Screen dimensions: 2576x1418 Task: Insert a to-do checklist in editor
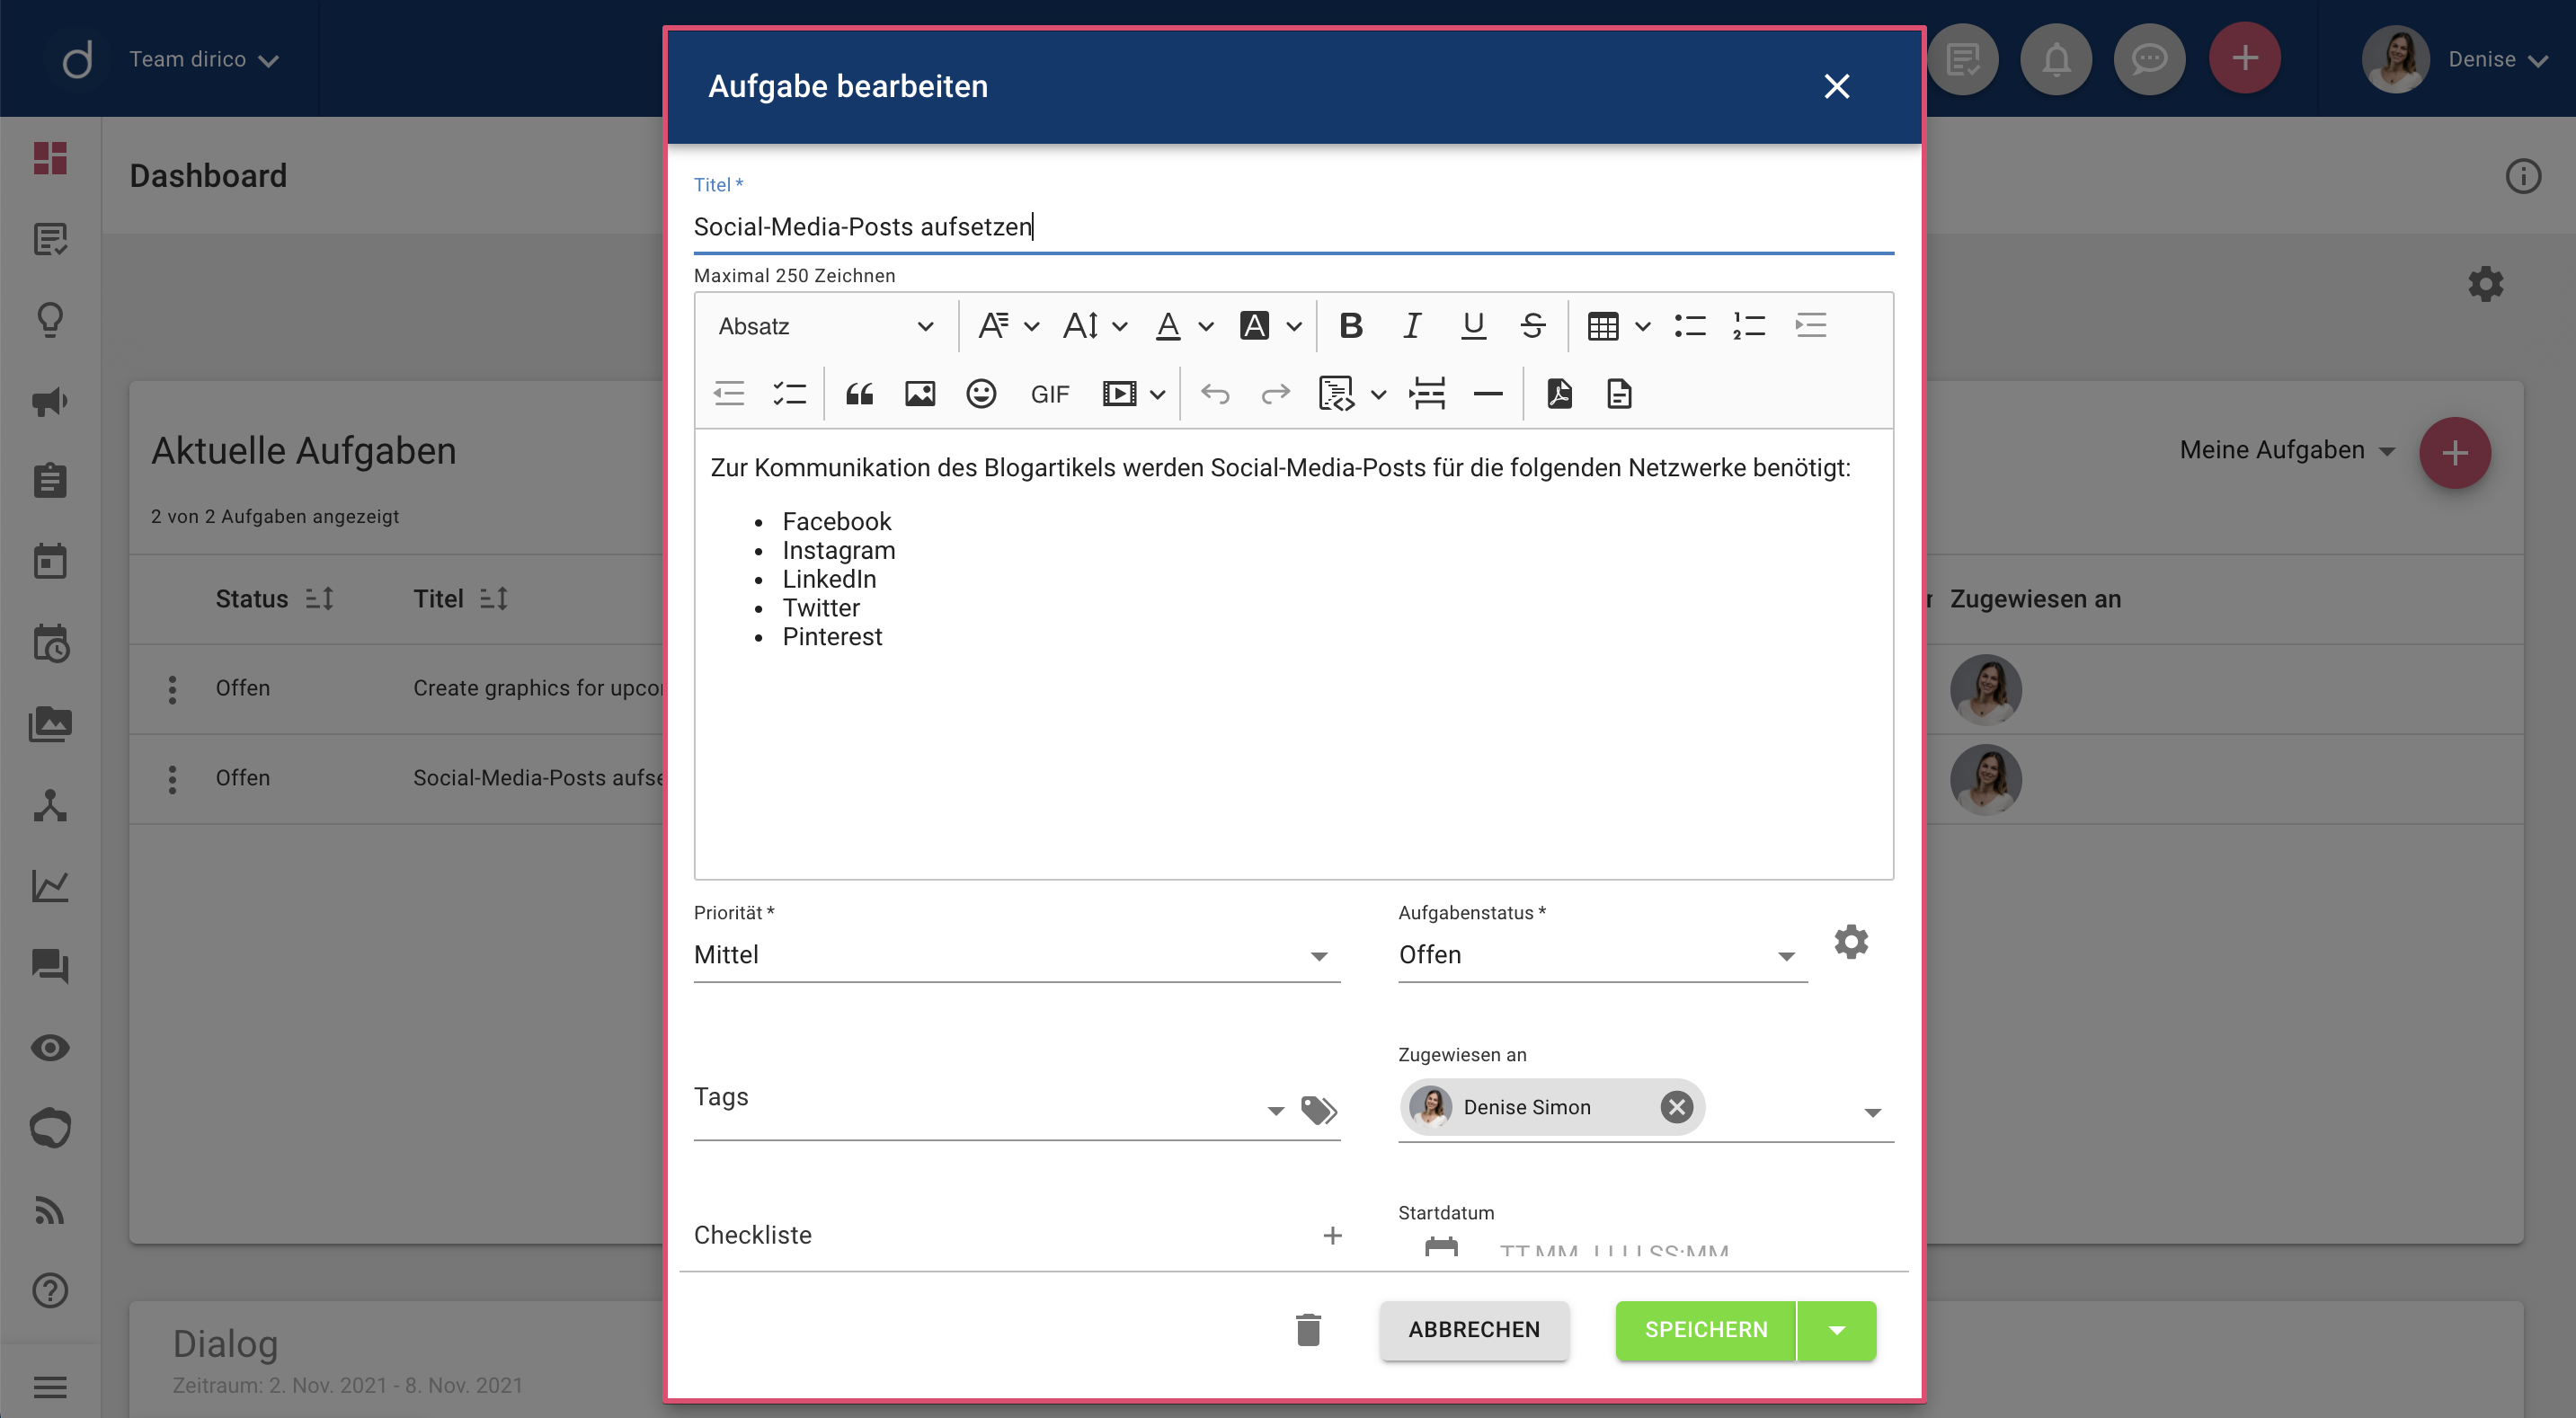(x=789, y=394)
